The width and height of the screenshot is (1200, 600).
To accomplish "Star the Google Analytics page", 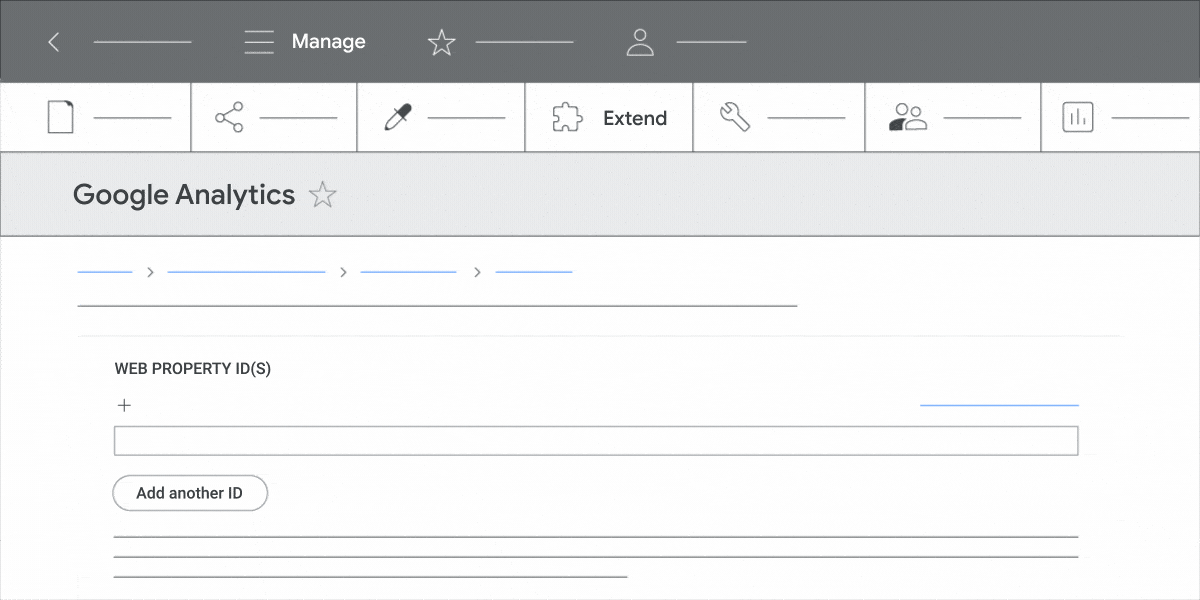I will [x=322, y=195].
